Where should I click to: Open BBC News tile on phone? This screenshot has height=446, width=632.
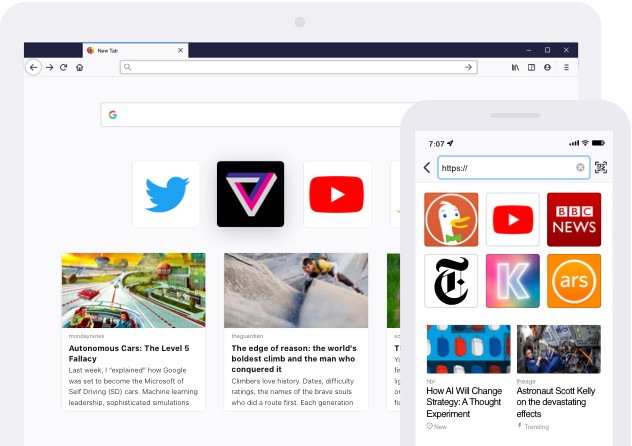(x=574, y=220)
